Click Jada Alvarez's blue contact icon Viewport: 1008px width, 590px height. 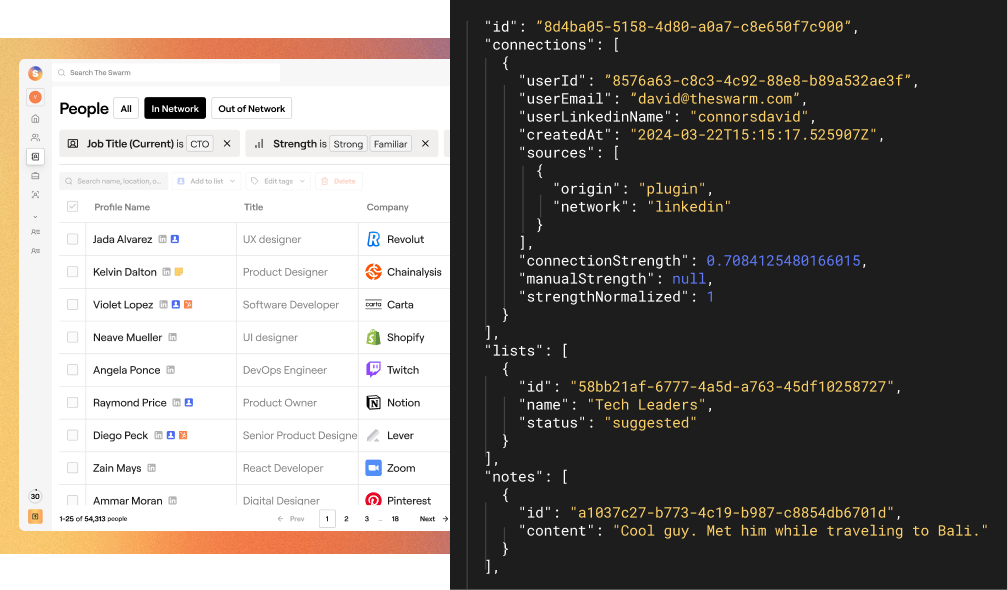(175, 239)
